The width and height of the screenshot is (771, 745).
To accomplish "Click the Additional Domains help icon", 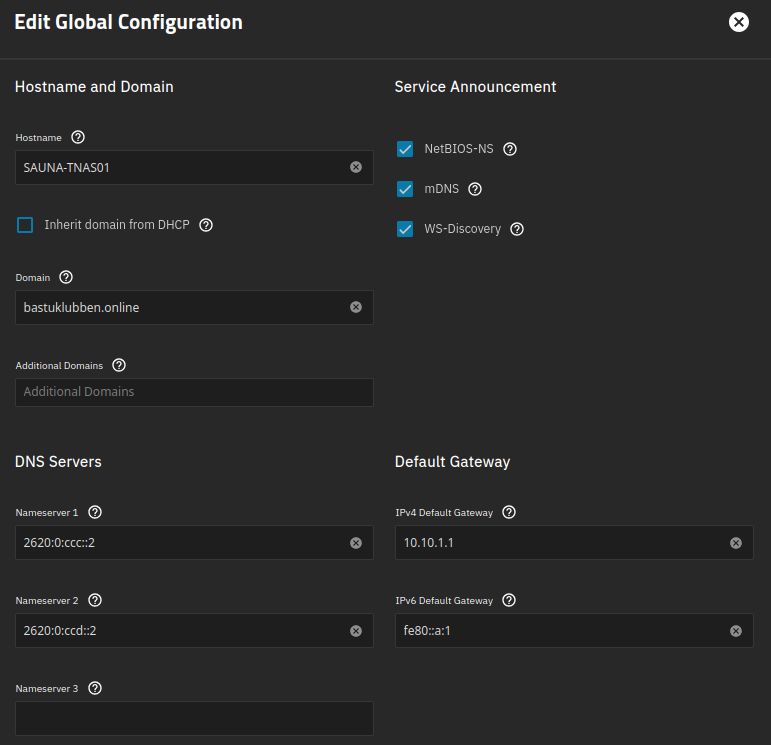I will pos(119,365).
